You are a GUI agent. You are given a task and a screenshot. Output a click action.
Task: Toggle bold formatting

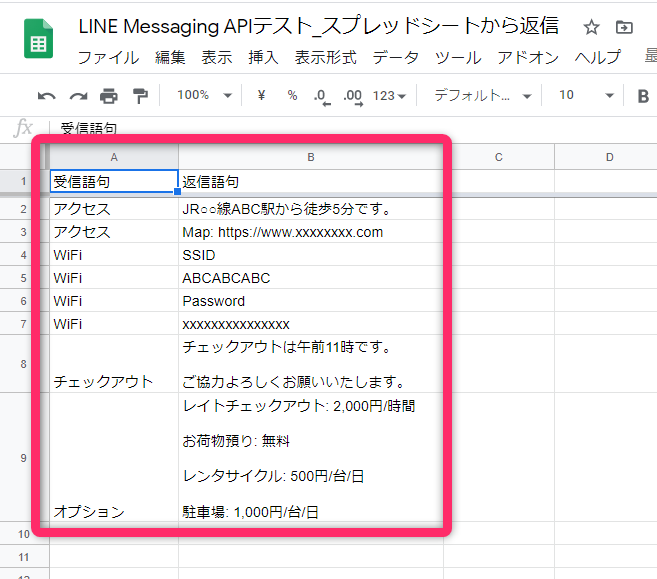(643, 96)
